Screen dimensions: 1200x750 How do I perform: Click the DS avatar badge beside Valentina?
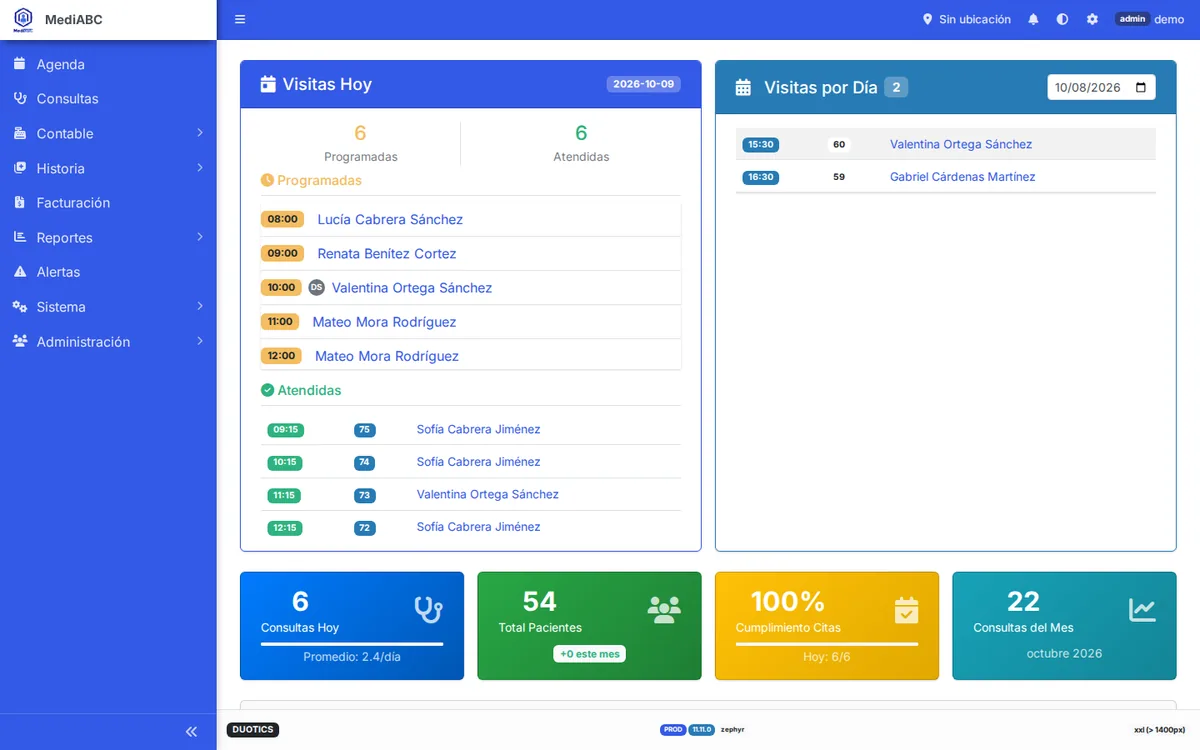[x=316, y=288]
